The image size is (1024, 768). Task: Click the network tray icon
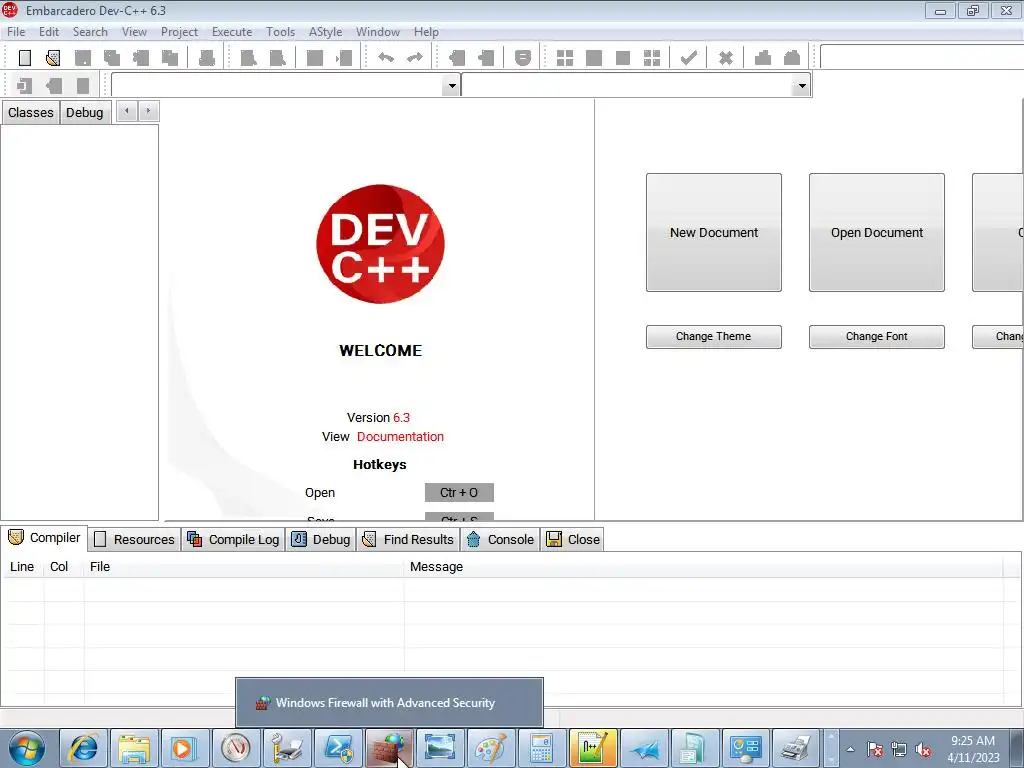click(x=899, y=750)
